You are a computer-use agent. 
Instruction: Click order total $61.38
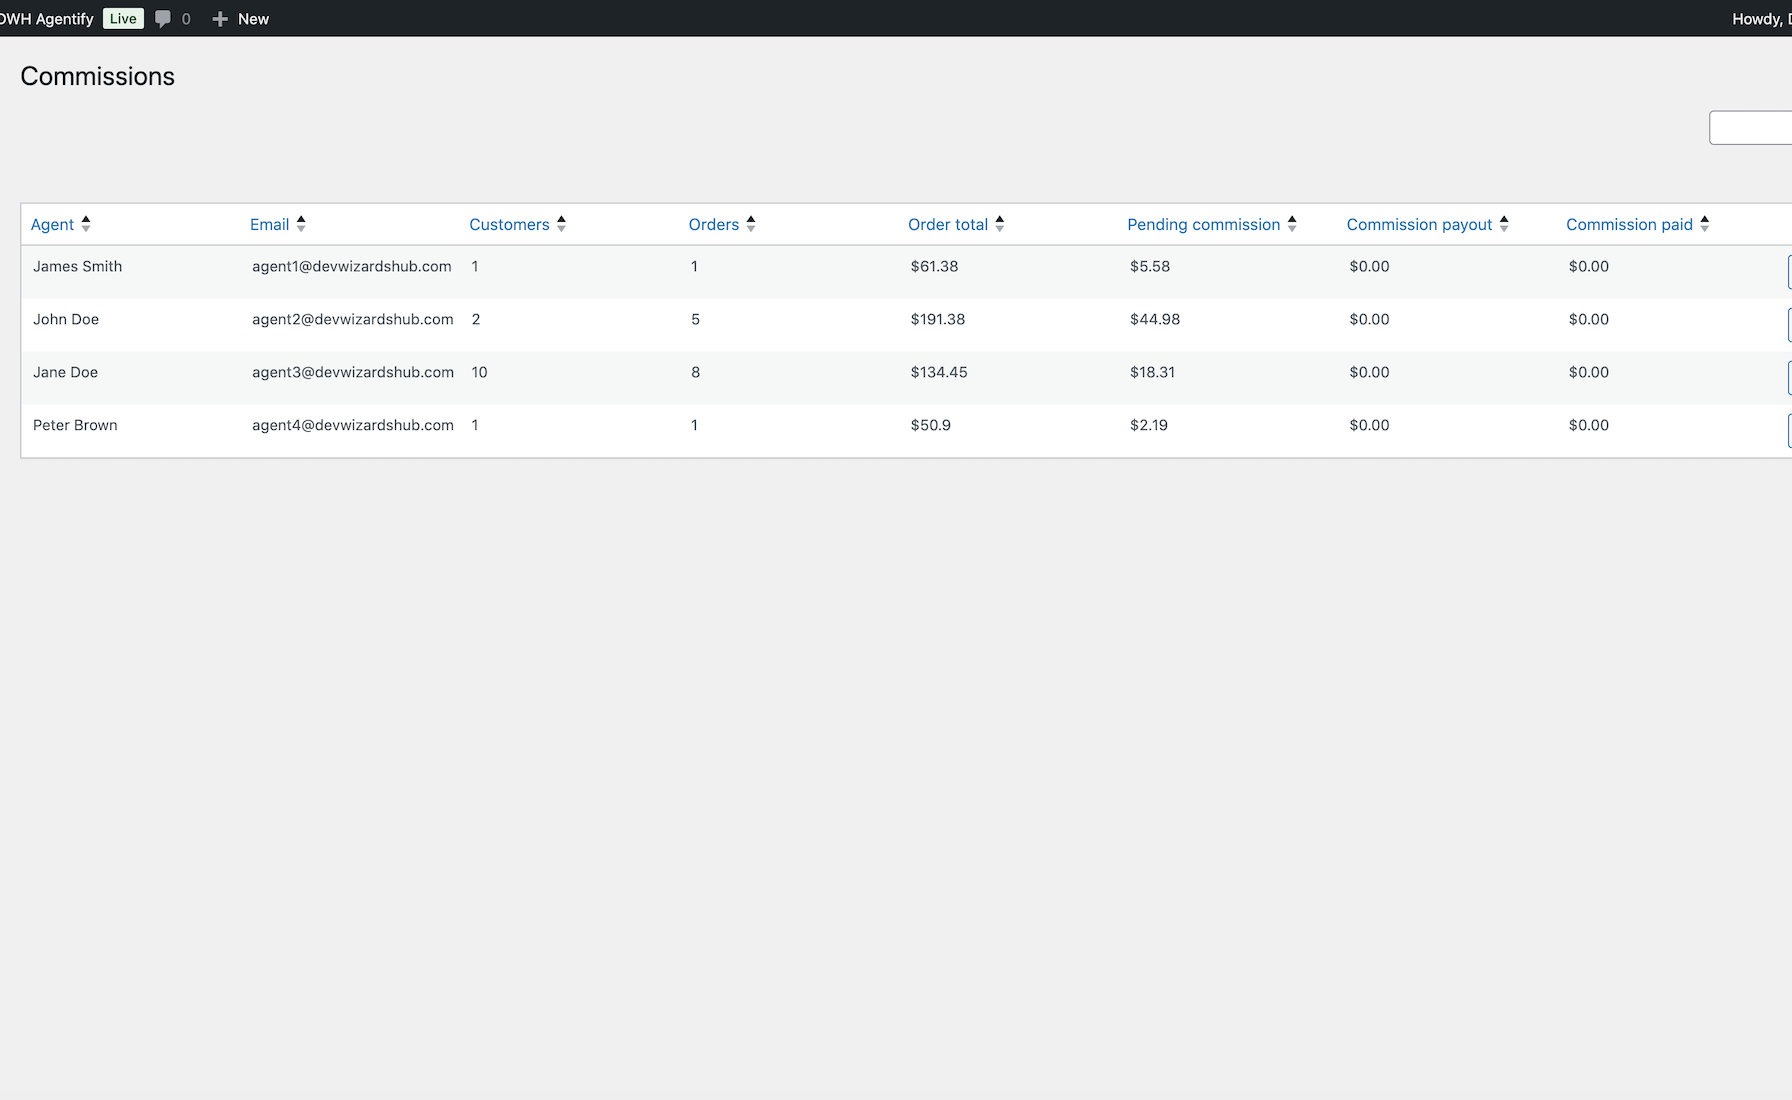click(934, 267)
